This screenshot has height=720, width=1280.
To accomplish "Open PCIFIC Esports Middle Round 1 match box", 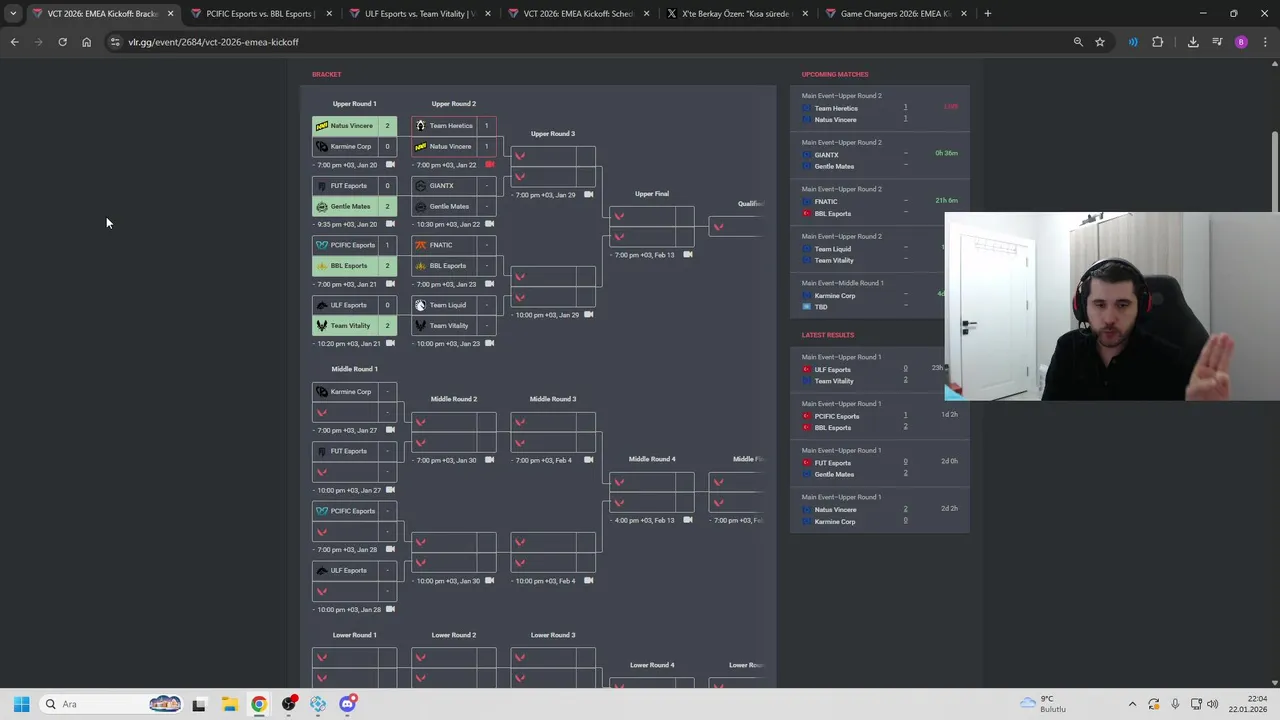I will click(x=354, y=521).
